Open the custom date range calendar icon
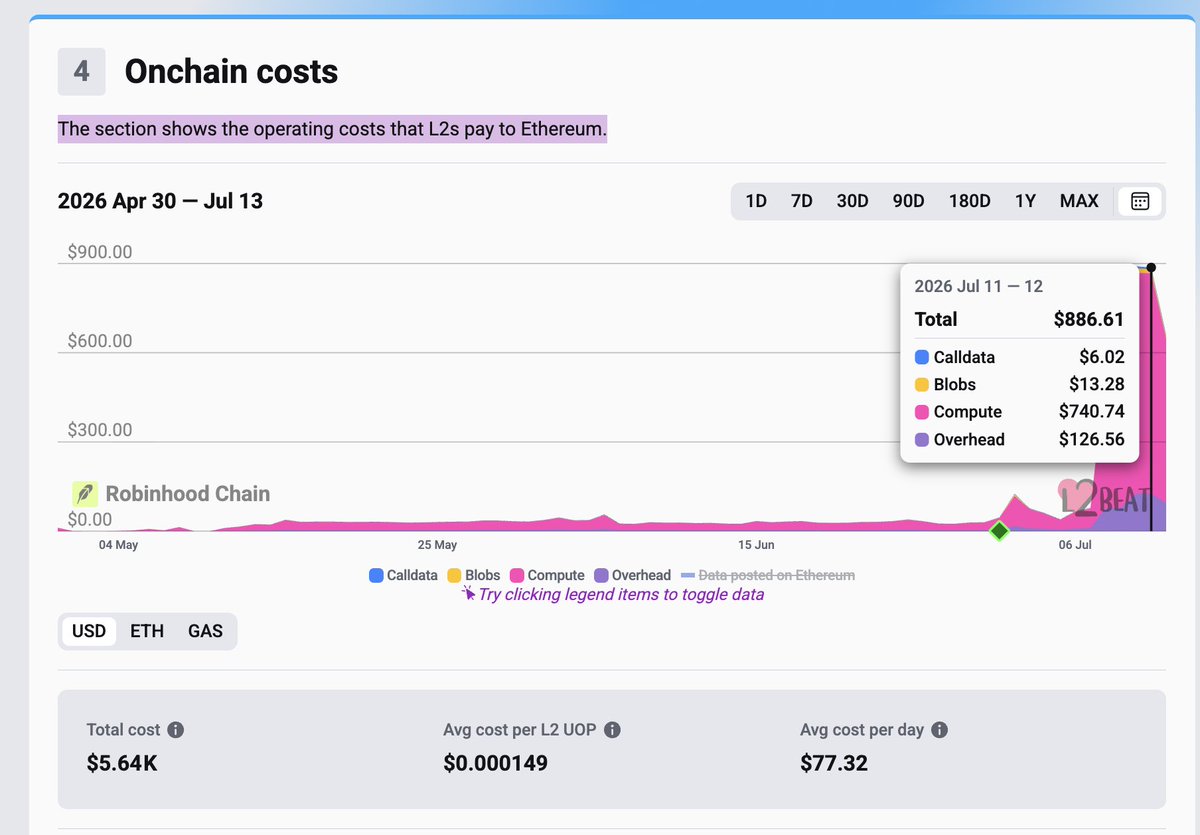1200x835 pixels. click(x=1140, y=201)
